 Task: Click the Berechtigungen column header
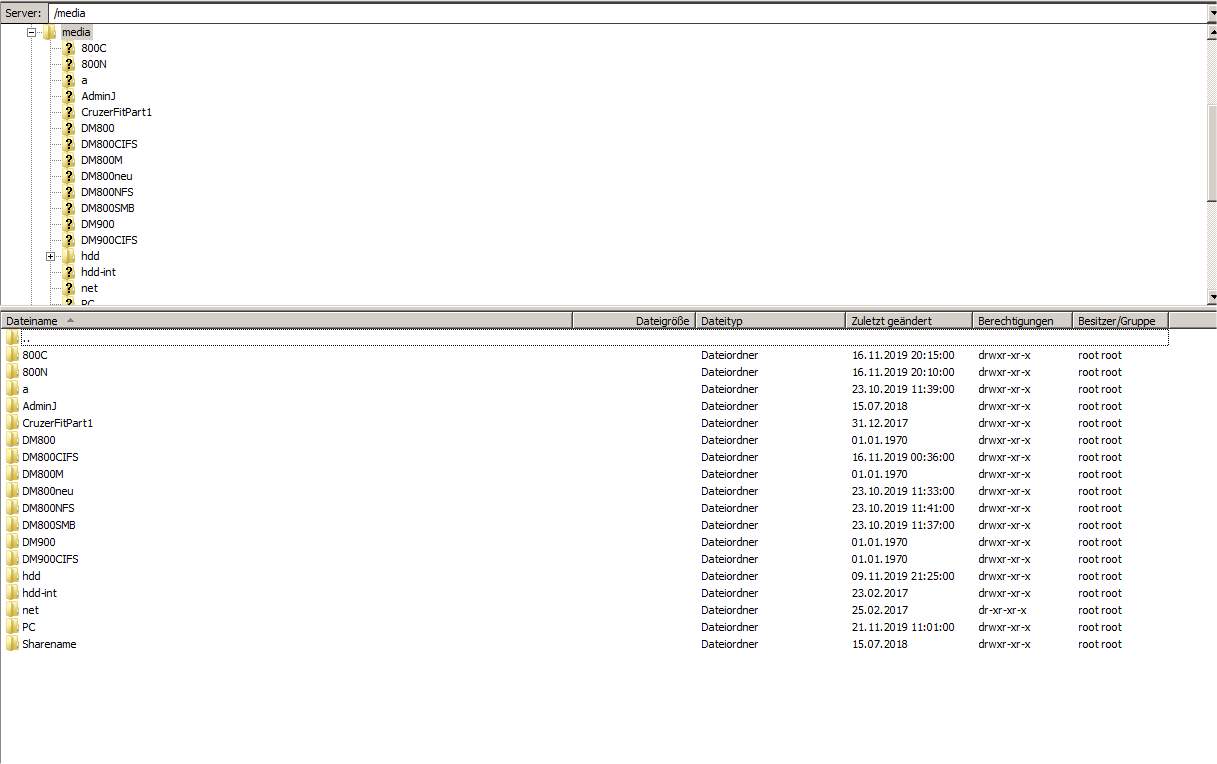pos(1015,321)
